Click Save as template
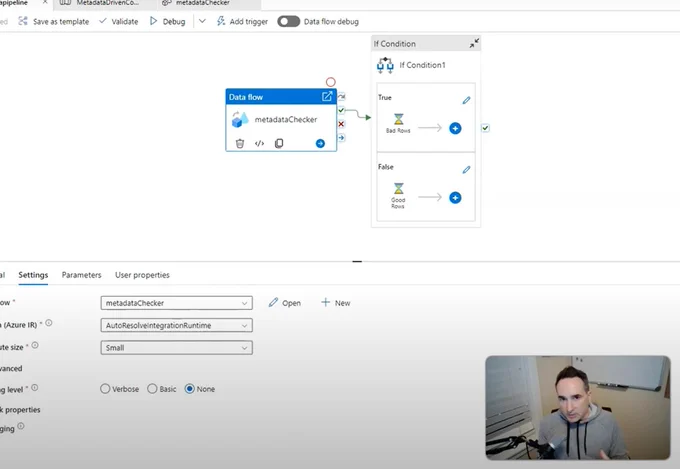 [54, 21]
